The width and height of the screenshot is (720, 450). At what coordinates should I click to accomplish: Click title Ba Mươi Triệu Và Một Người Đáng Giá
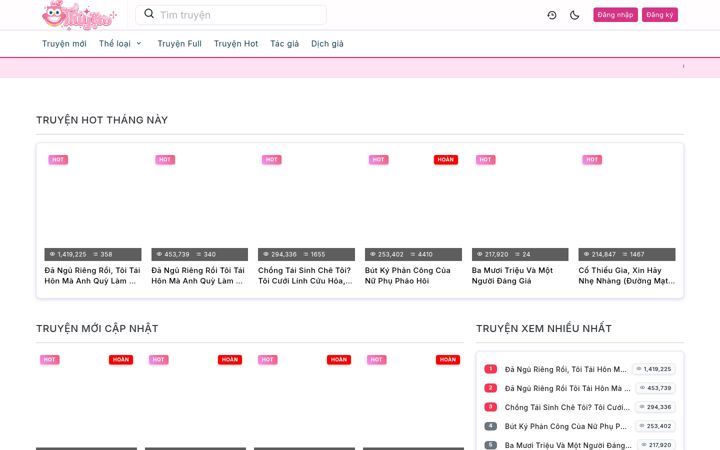[x=512, y=276]
